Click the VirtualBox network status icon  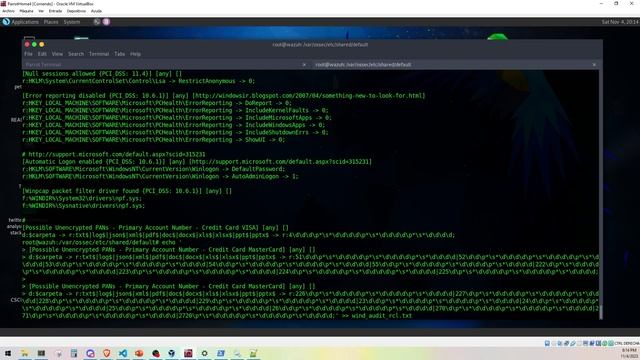click(567, 343)
